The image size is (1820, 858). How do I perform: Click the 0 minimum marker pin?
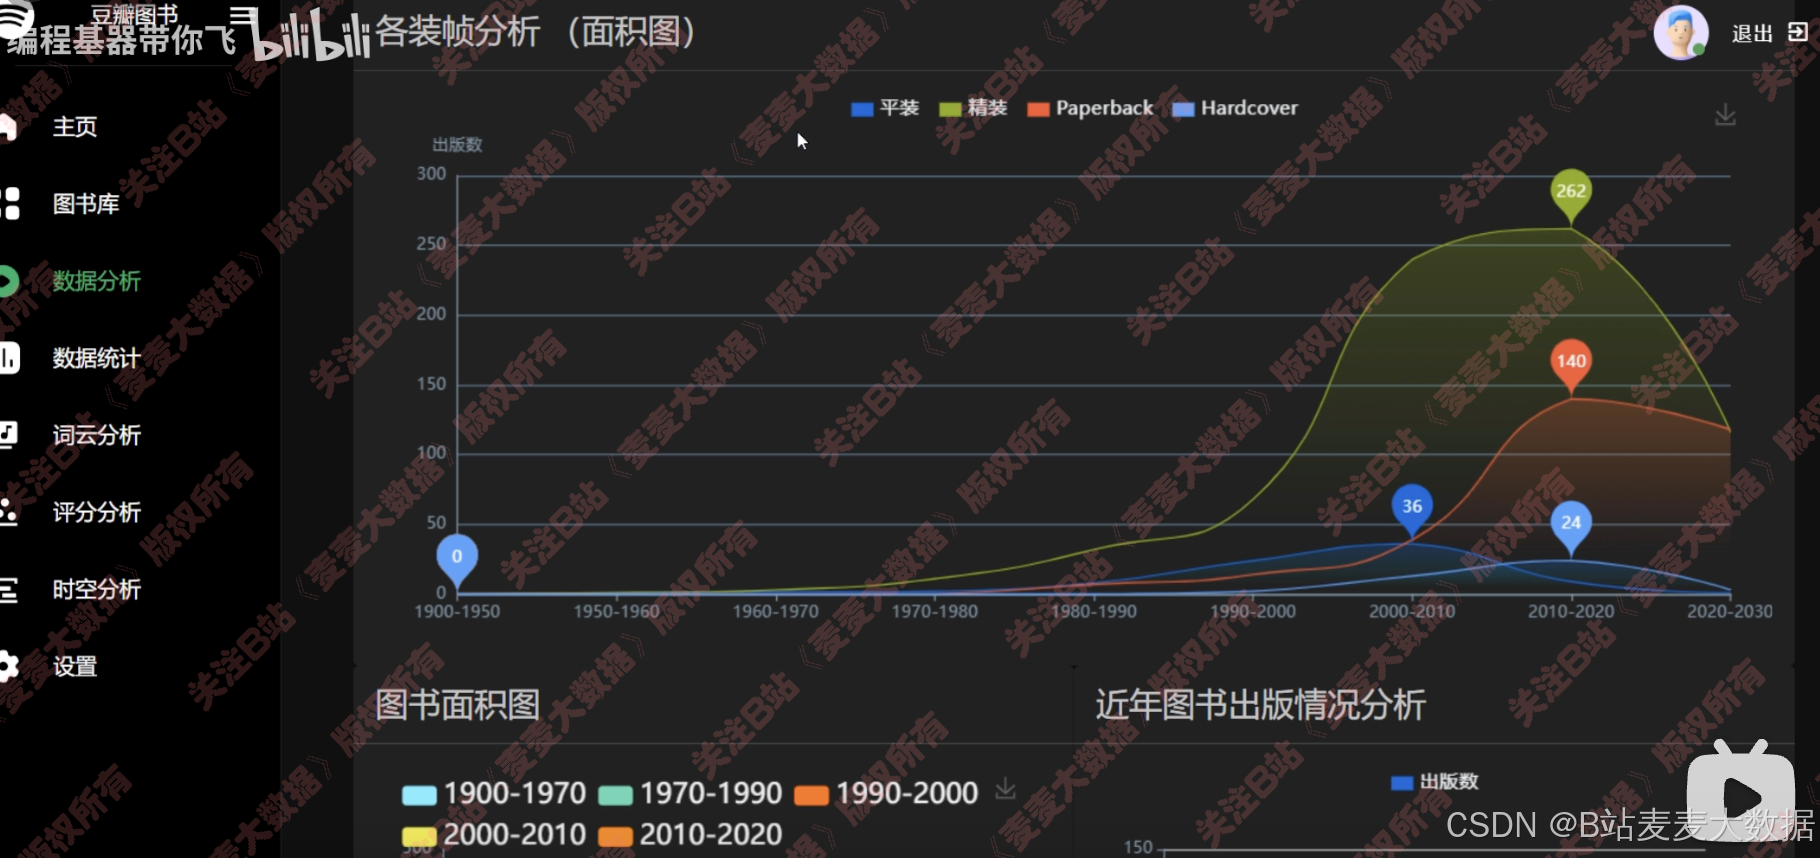(x=457, y=559)
